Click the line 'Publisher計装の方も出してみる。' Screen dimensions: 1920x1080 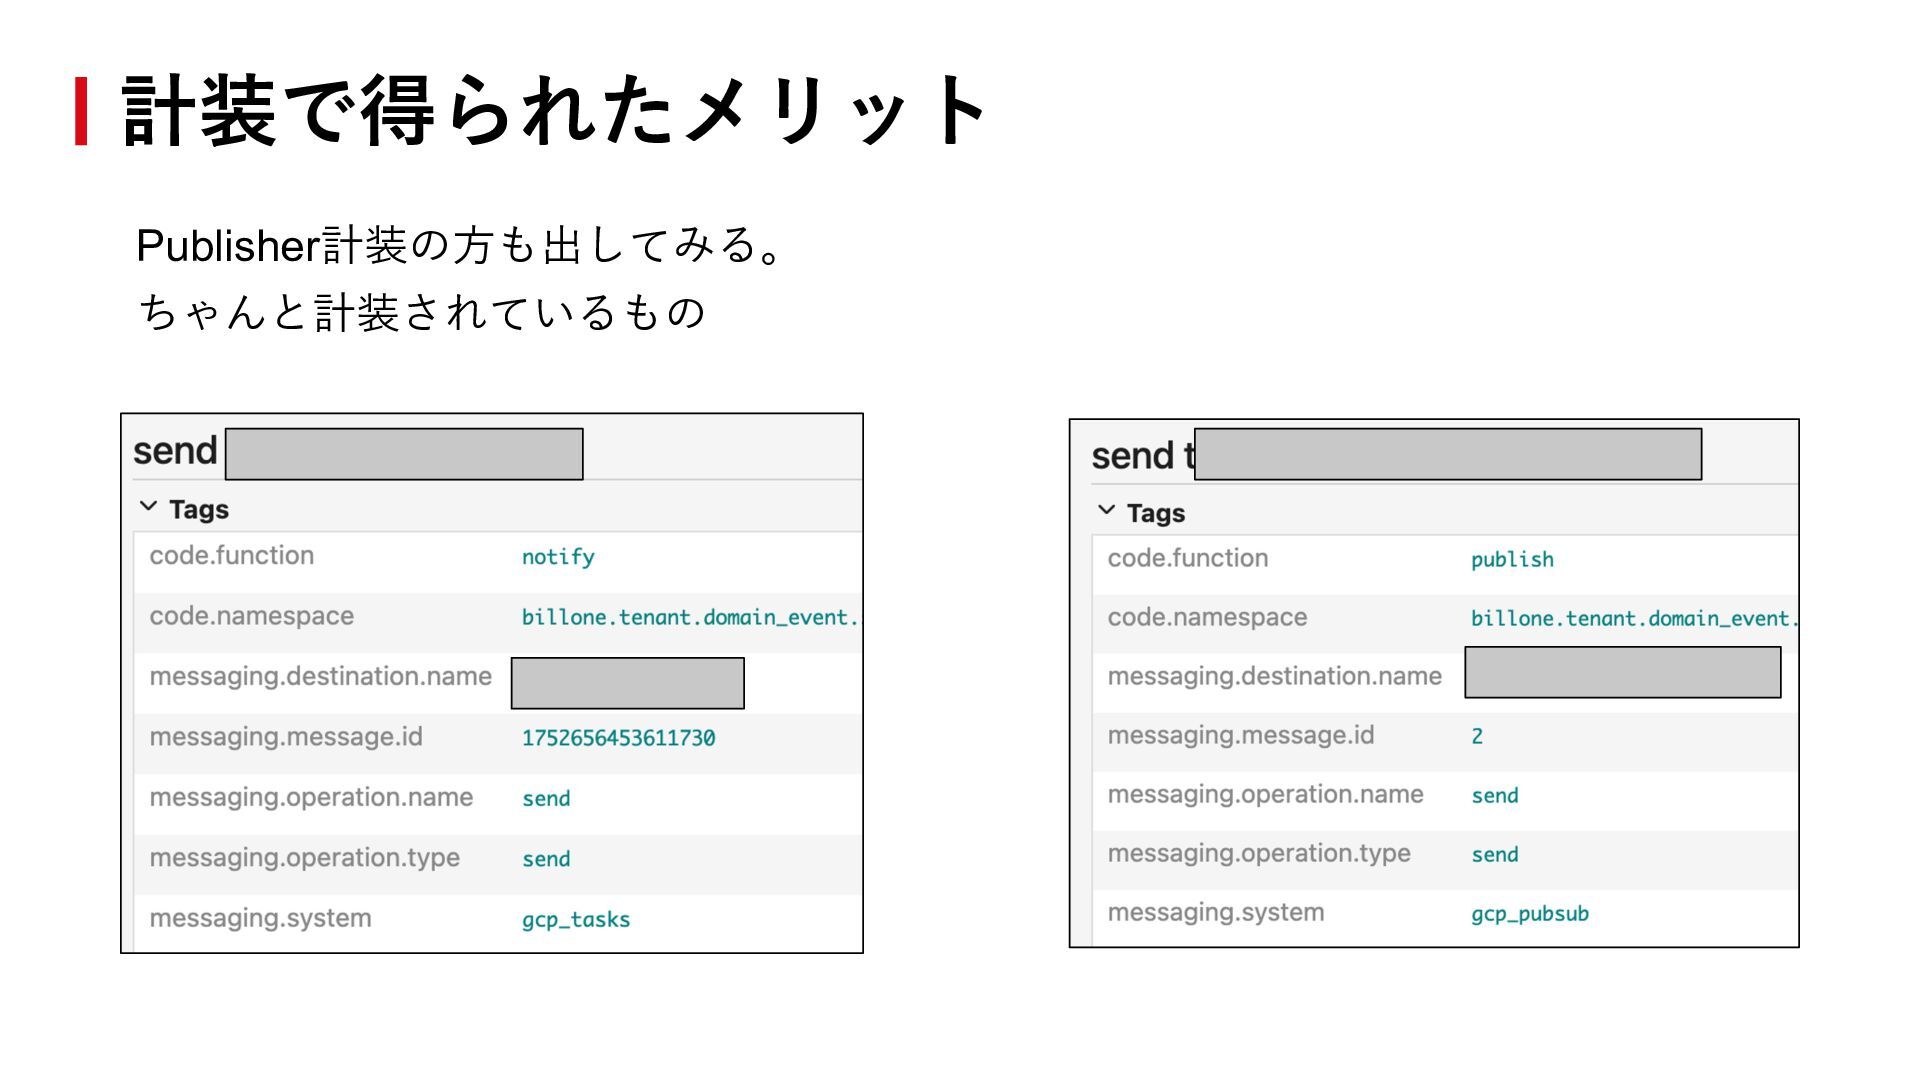[459, 245]
